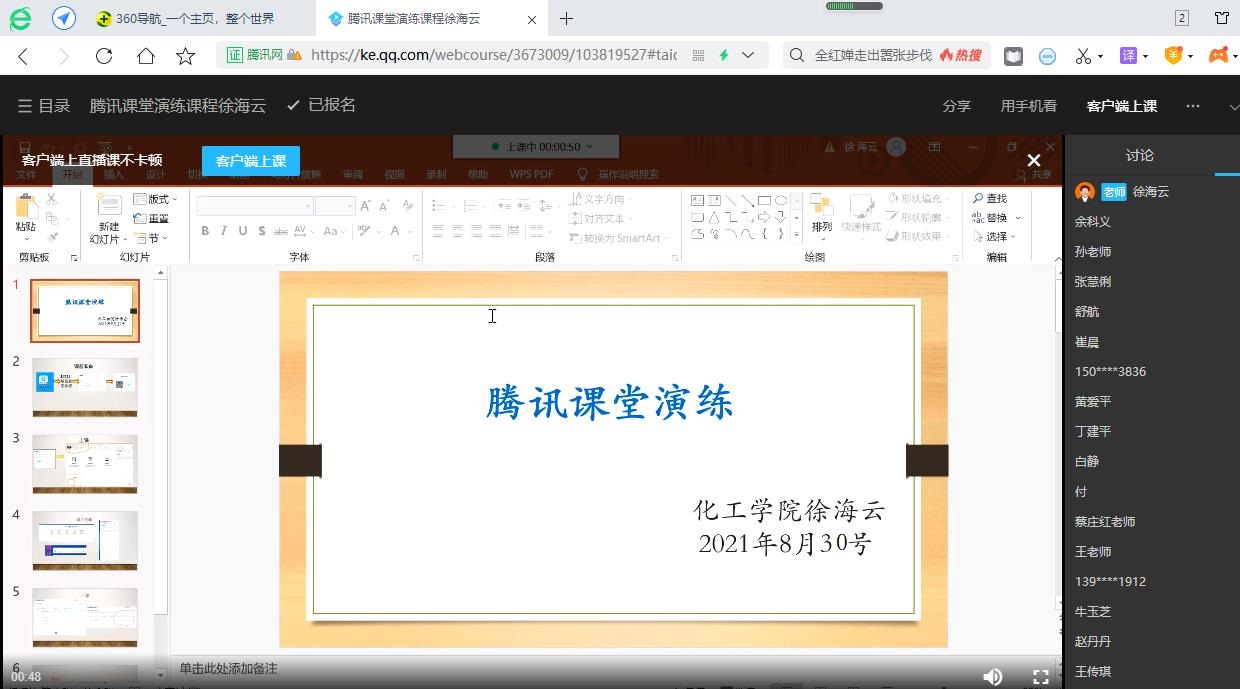Open a new browser tab
This screenshot has height=689, width=1240.
tap(566, 18)
